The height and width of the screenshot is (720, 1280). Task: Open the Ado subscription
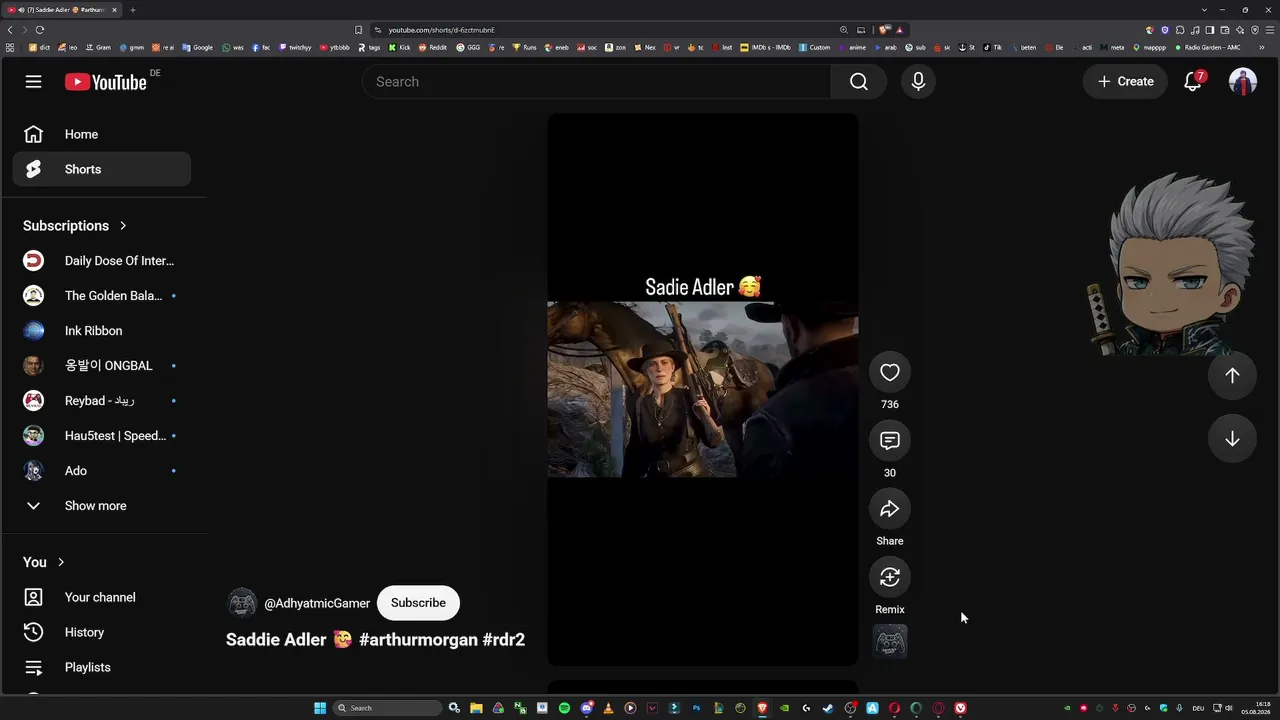(x=102, y=471)
